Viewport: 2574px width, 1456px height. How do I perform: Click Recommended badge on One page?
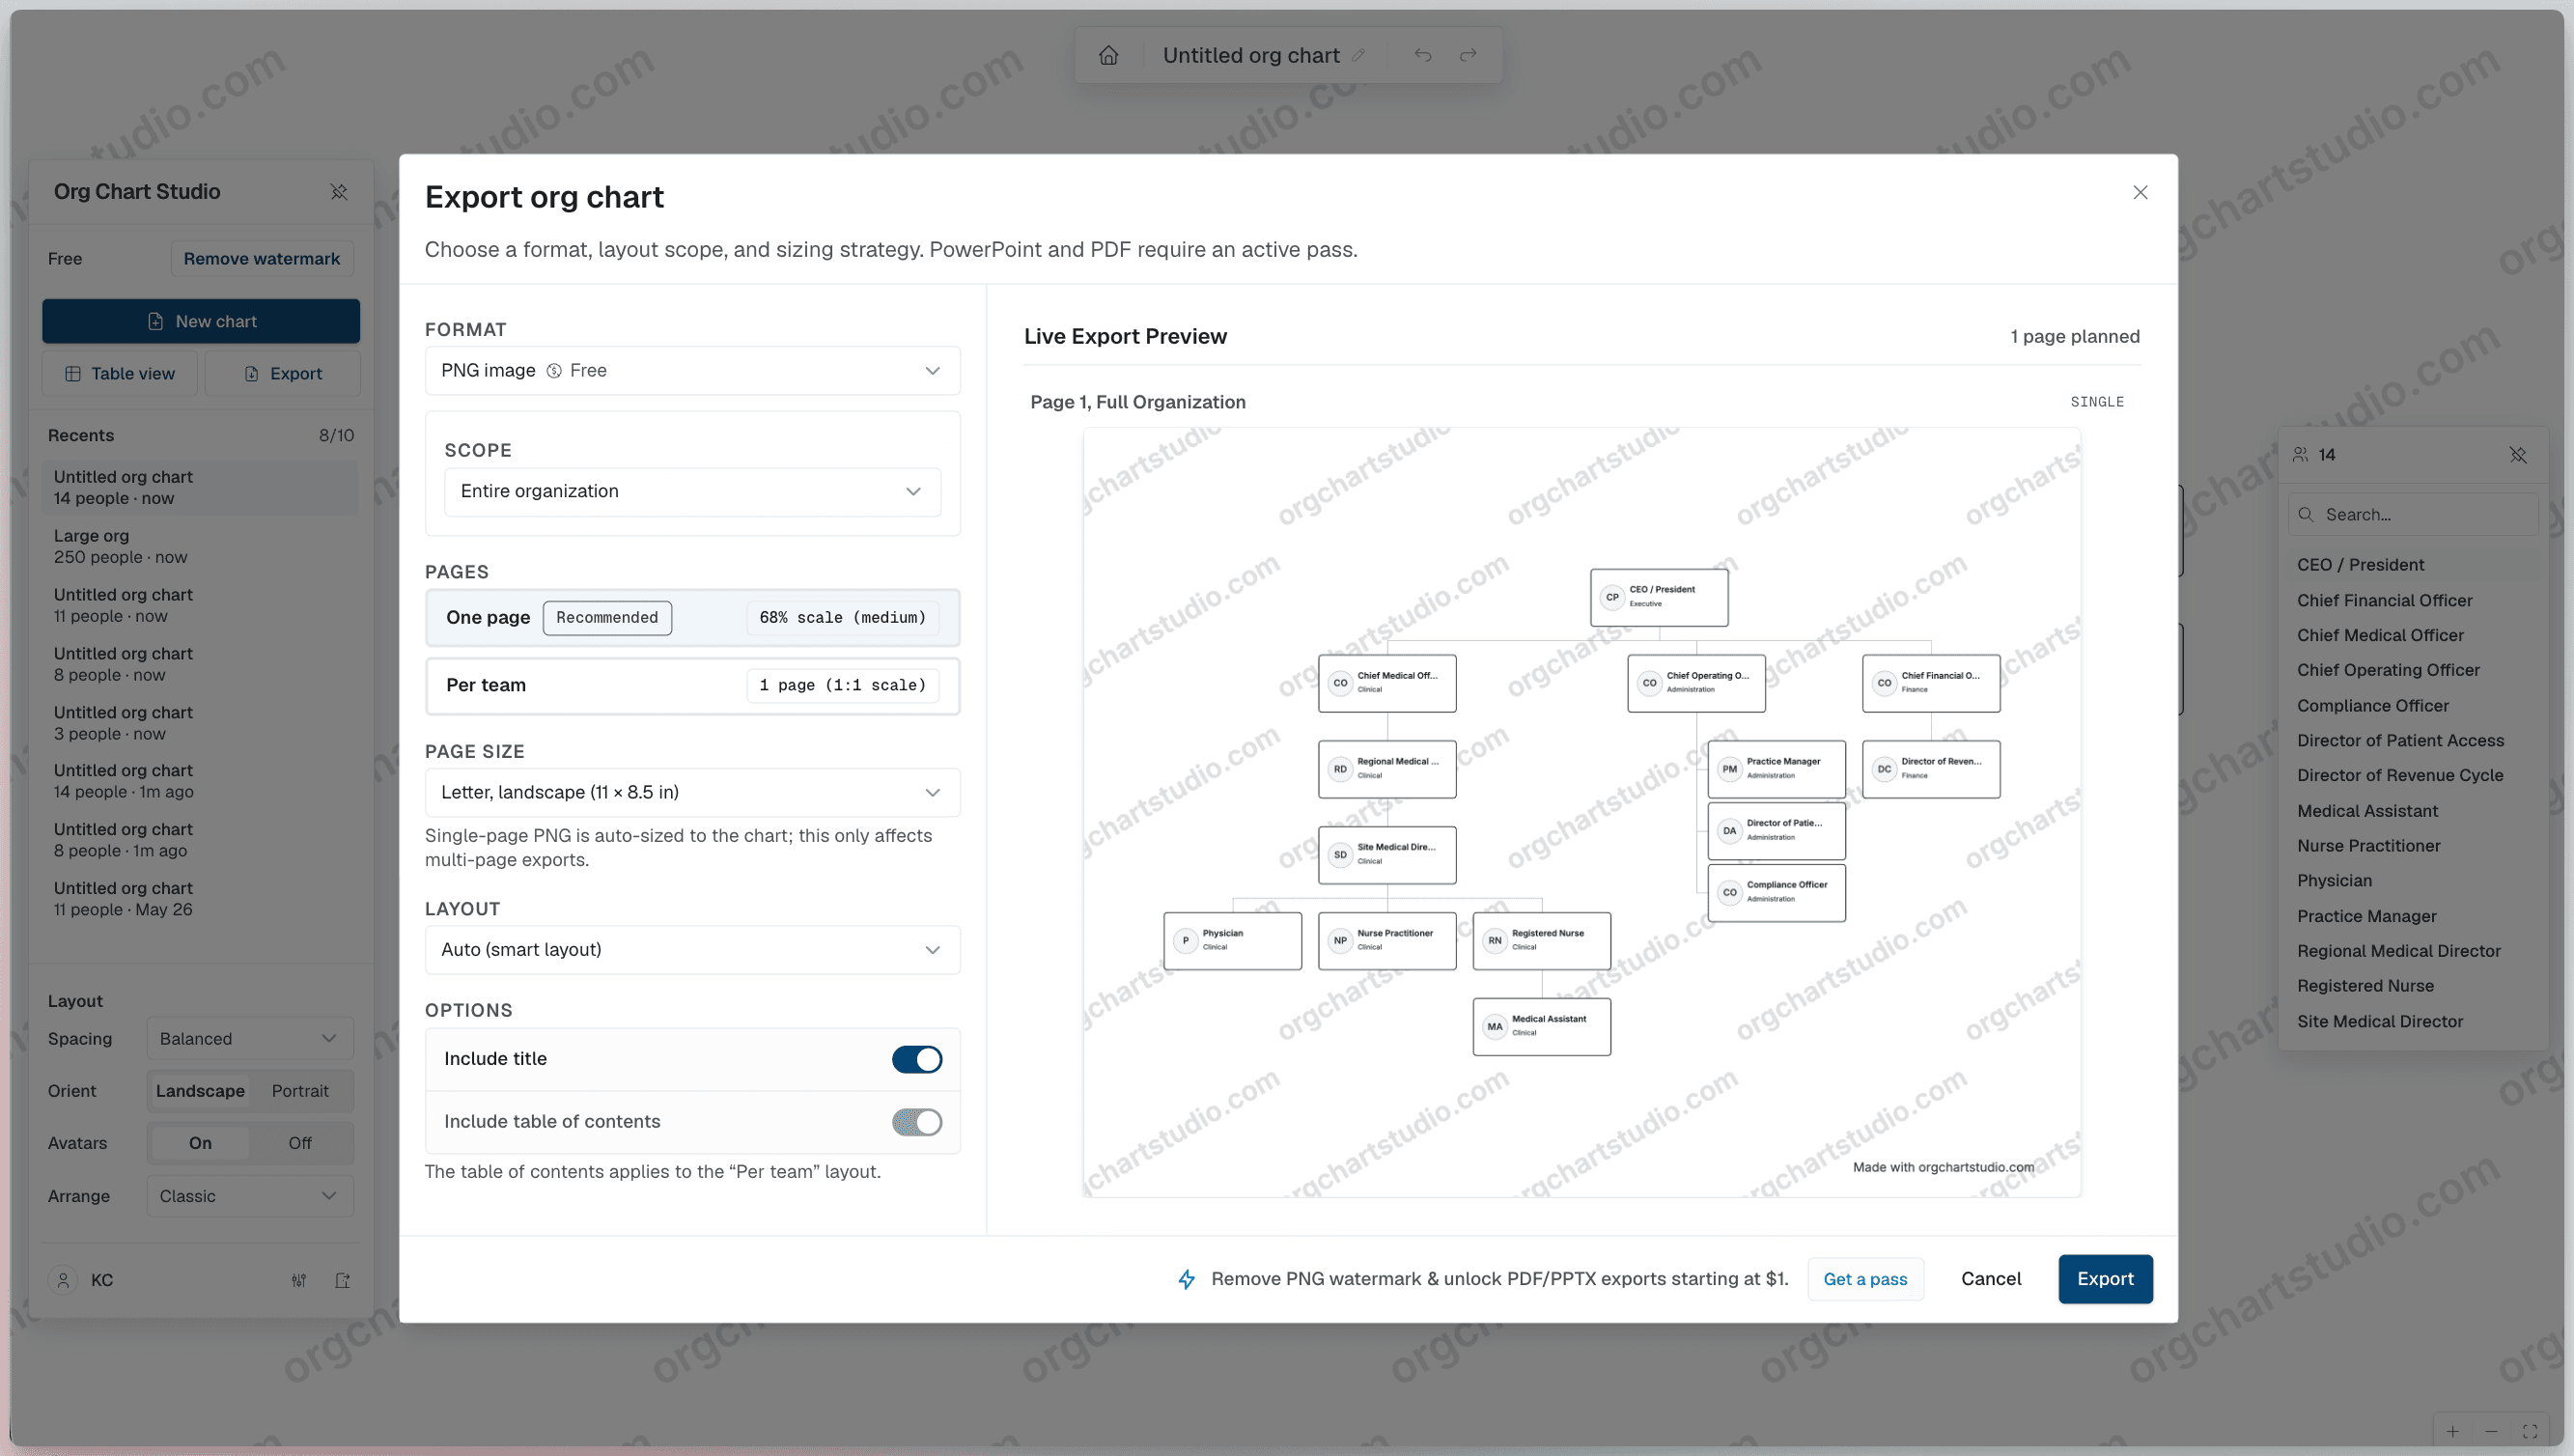click(x=607, y=618)
